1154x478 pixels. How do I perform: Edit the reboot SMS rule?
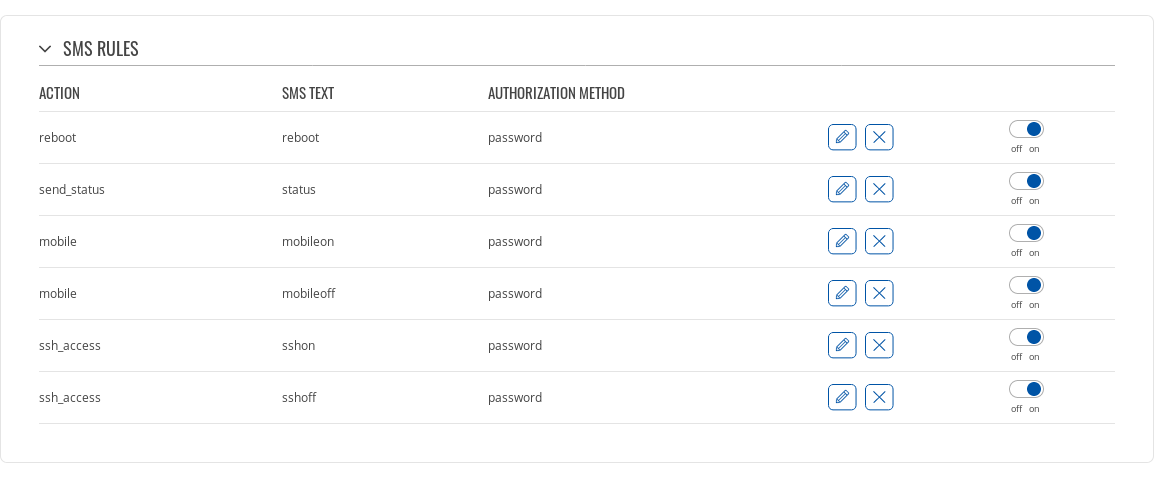coord(842,137)
